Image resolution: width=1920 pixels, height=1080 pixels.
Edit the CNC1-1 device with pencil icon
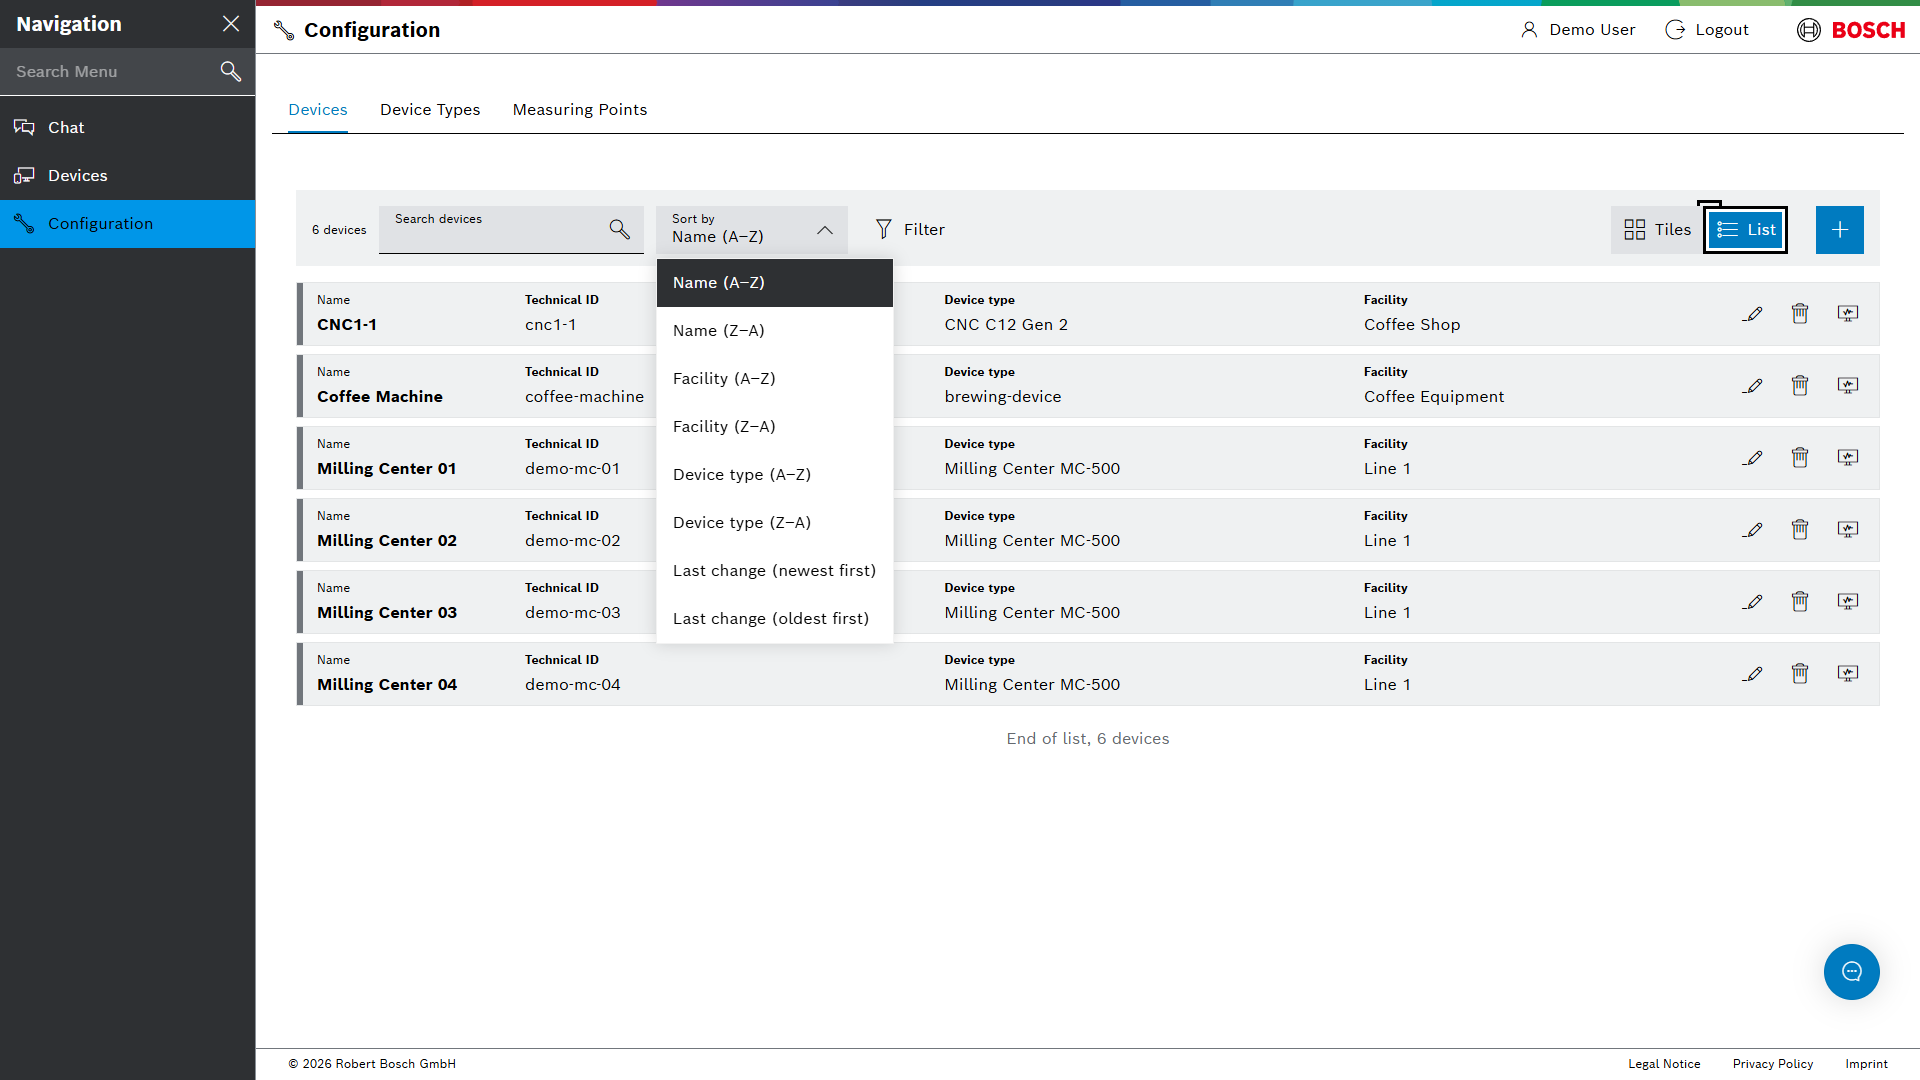1752,314
